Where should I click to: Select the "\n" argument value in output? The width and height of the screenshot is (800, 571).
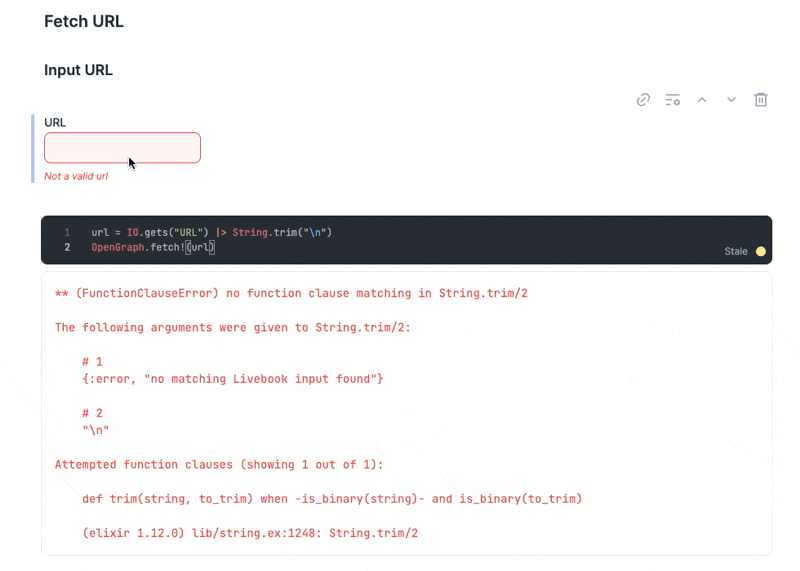pos(95,430)
